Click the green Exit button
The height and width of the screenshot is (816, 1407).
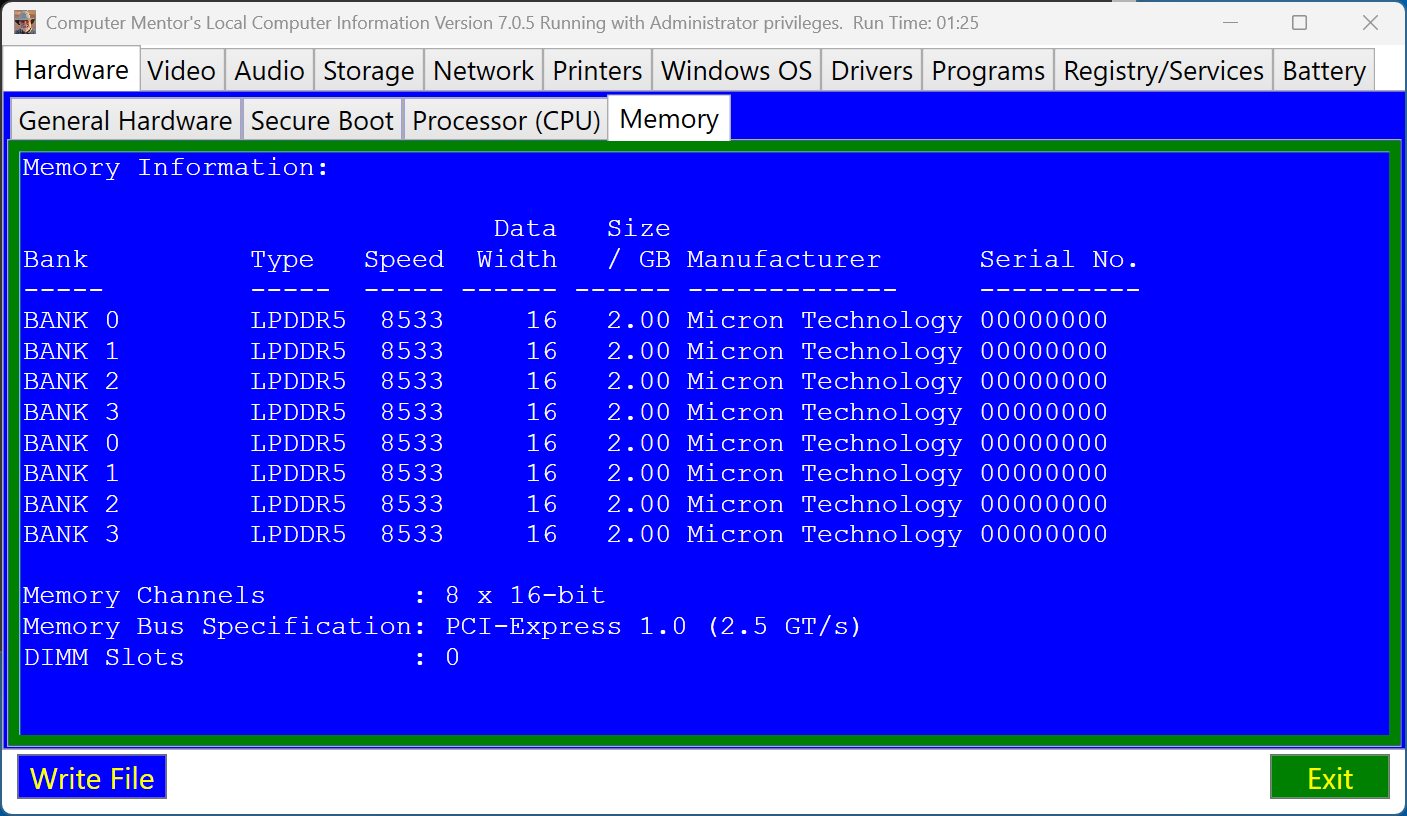pyautogui.click(x=1329, y=778)
